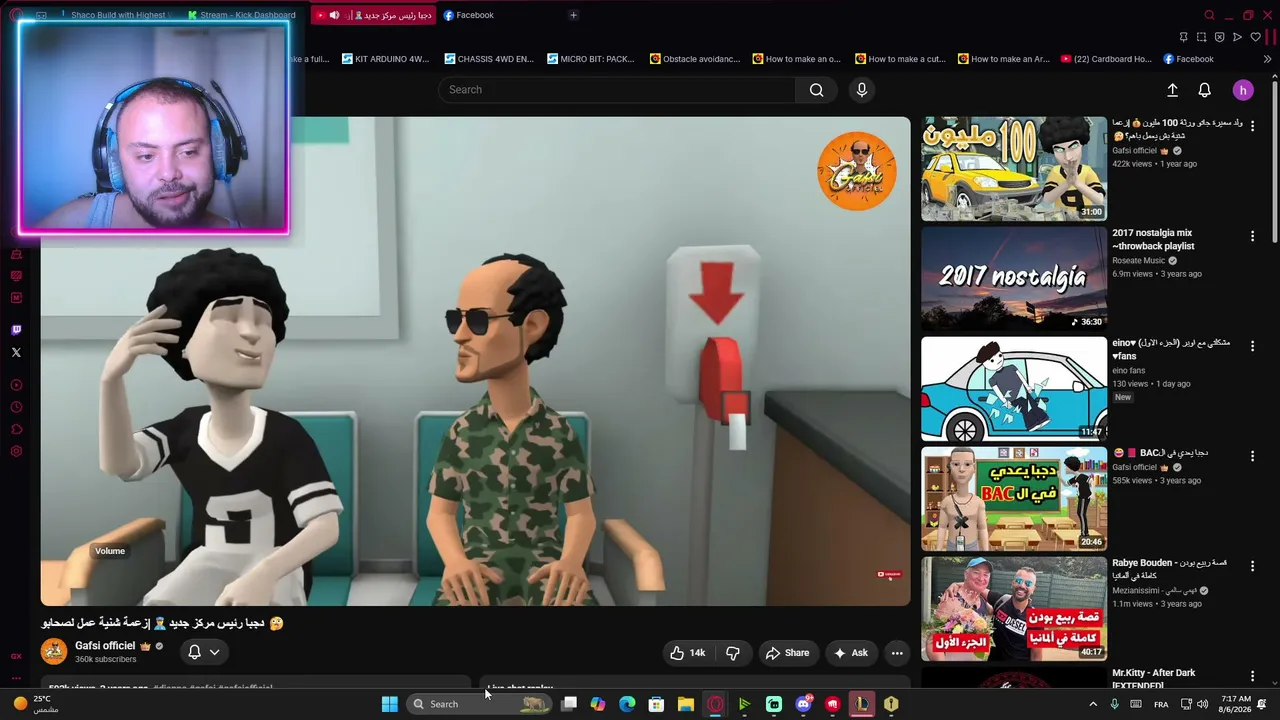Open the purple account avatar menu
Screen dimensions: 1280x720
(1243, 90)
